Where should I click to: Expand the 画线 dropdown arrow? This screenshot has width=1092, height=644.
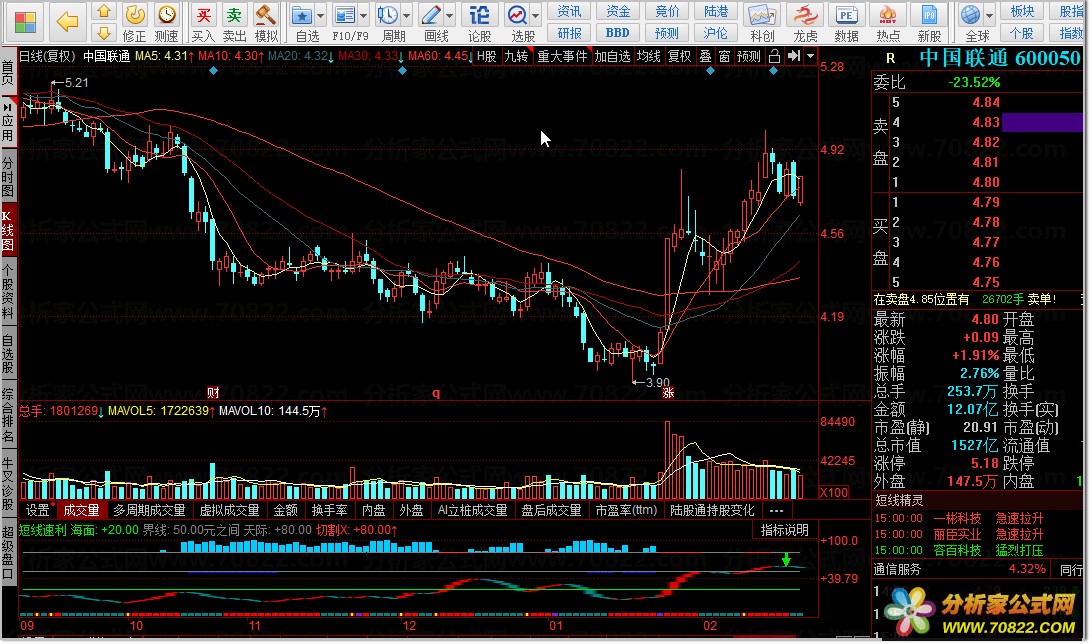pos(450,15)
